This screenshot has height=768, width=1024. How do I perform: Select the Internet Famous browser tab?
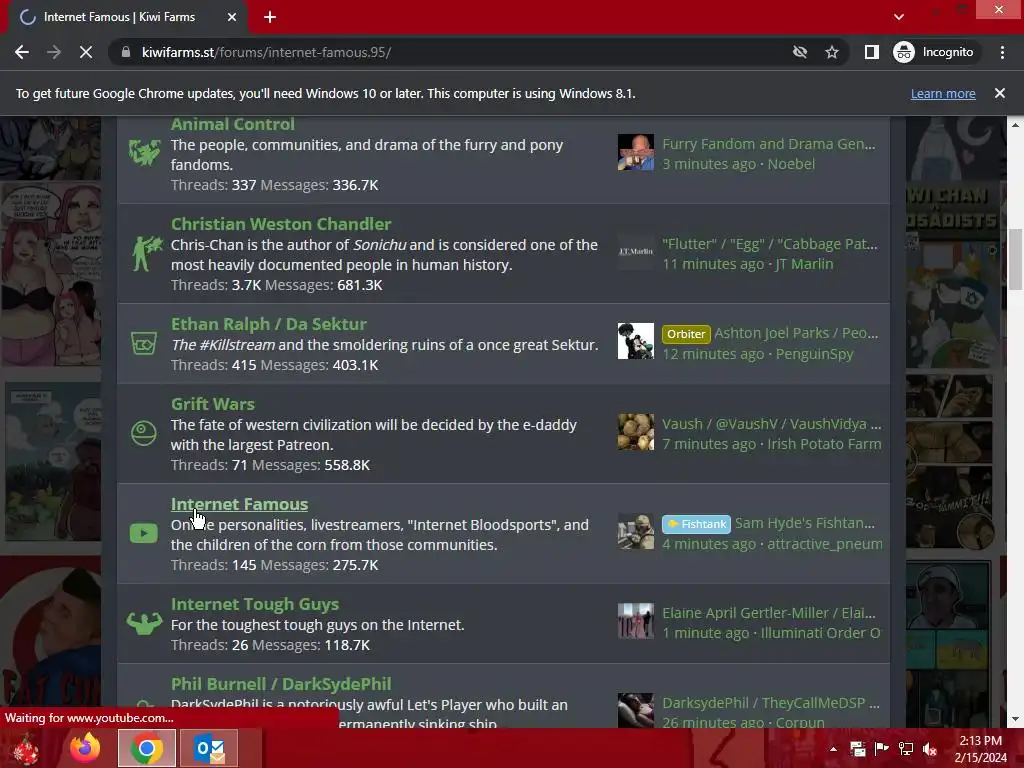pyautogui.click(x=124, y=18)
